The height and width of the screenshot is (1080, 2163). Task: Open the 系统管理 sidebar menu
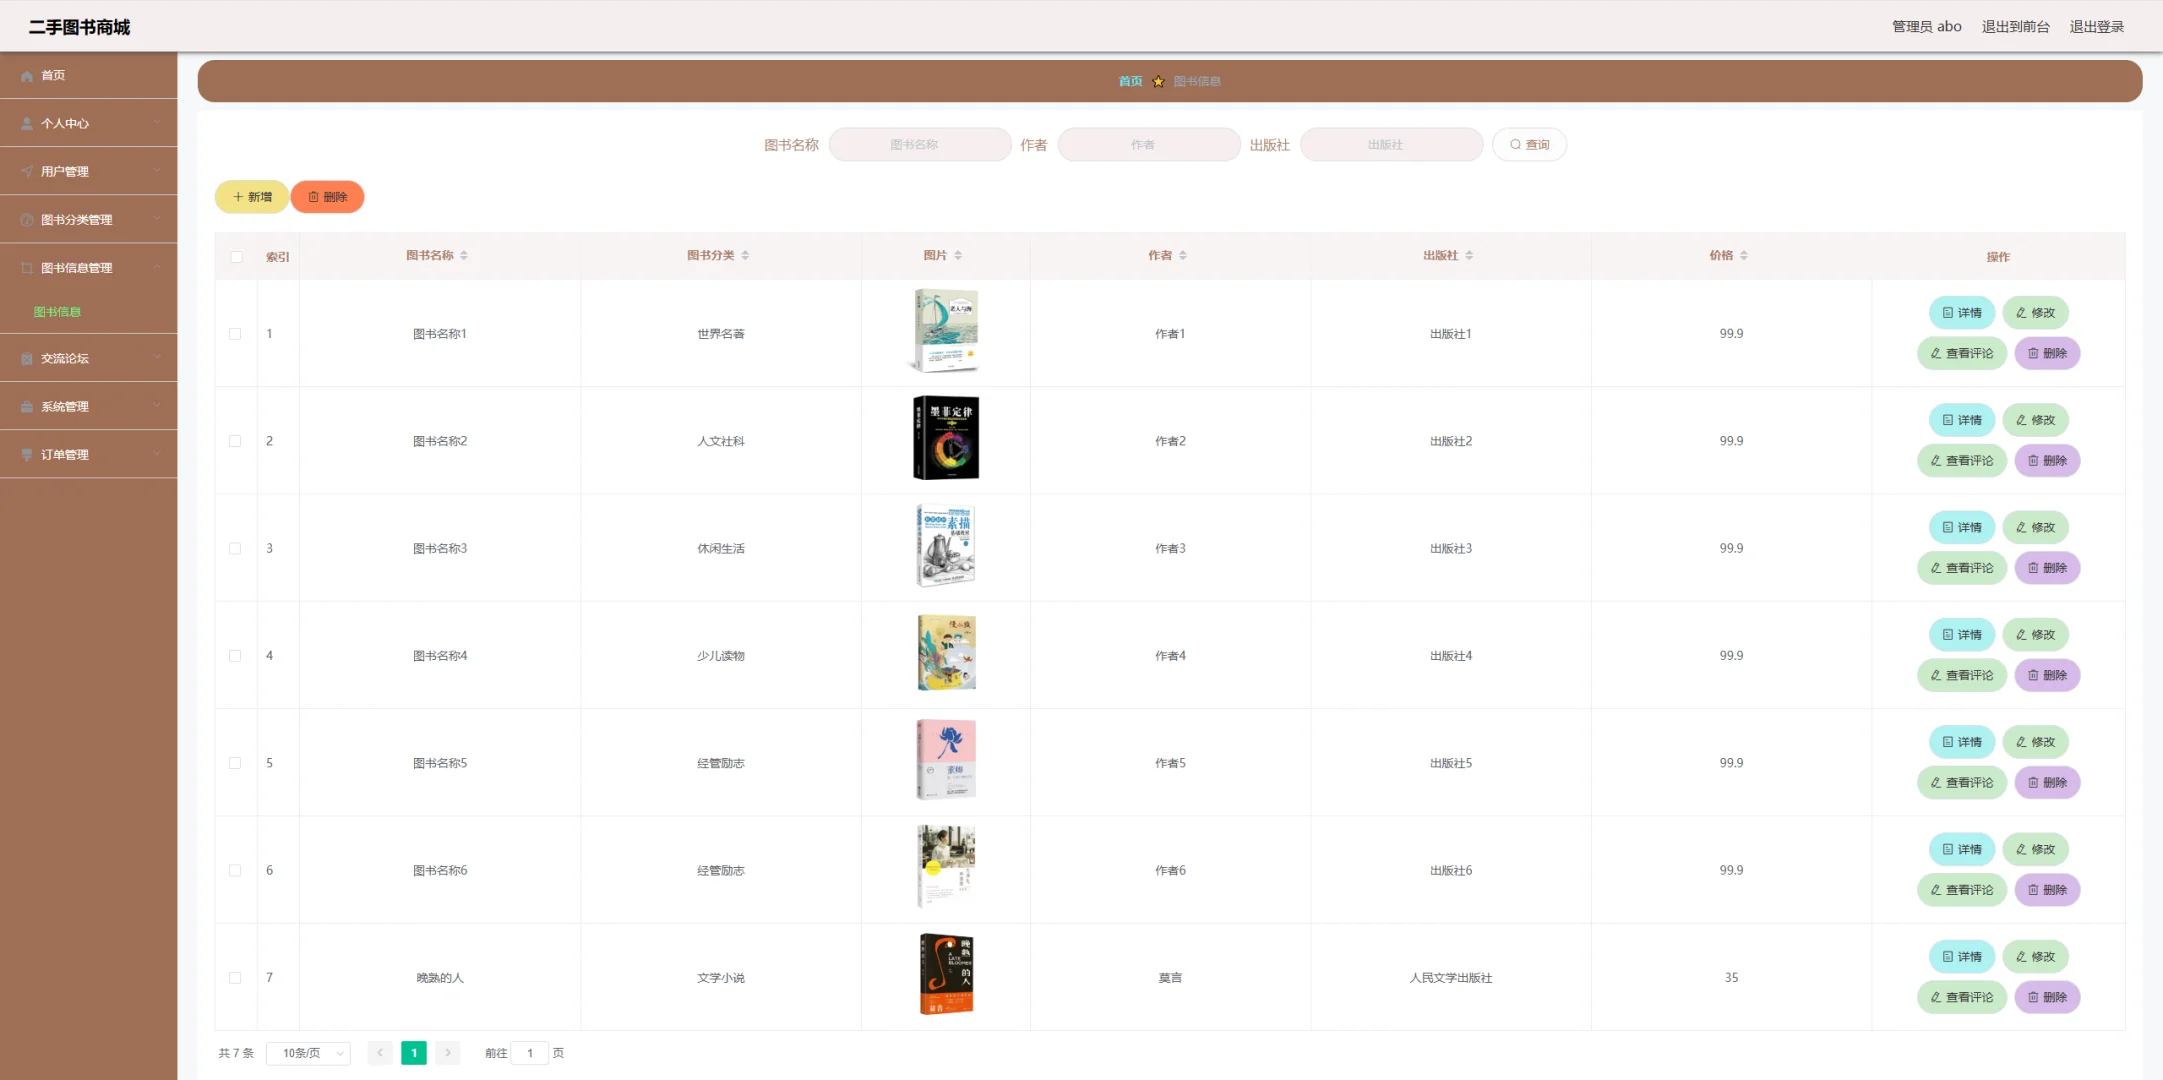88,407
